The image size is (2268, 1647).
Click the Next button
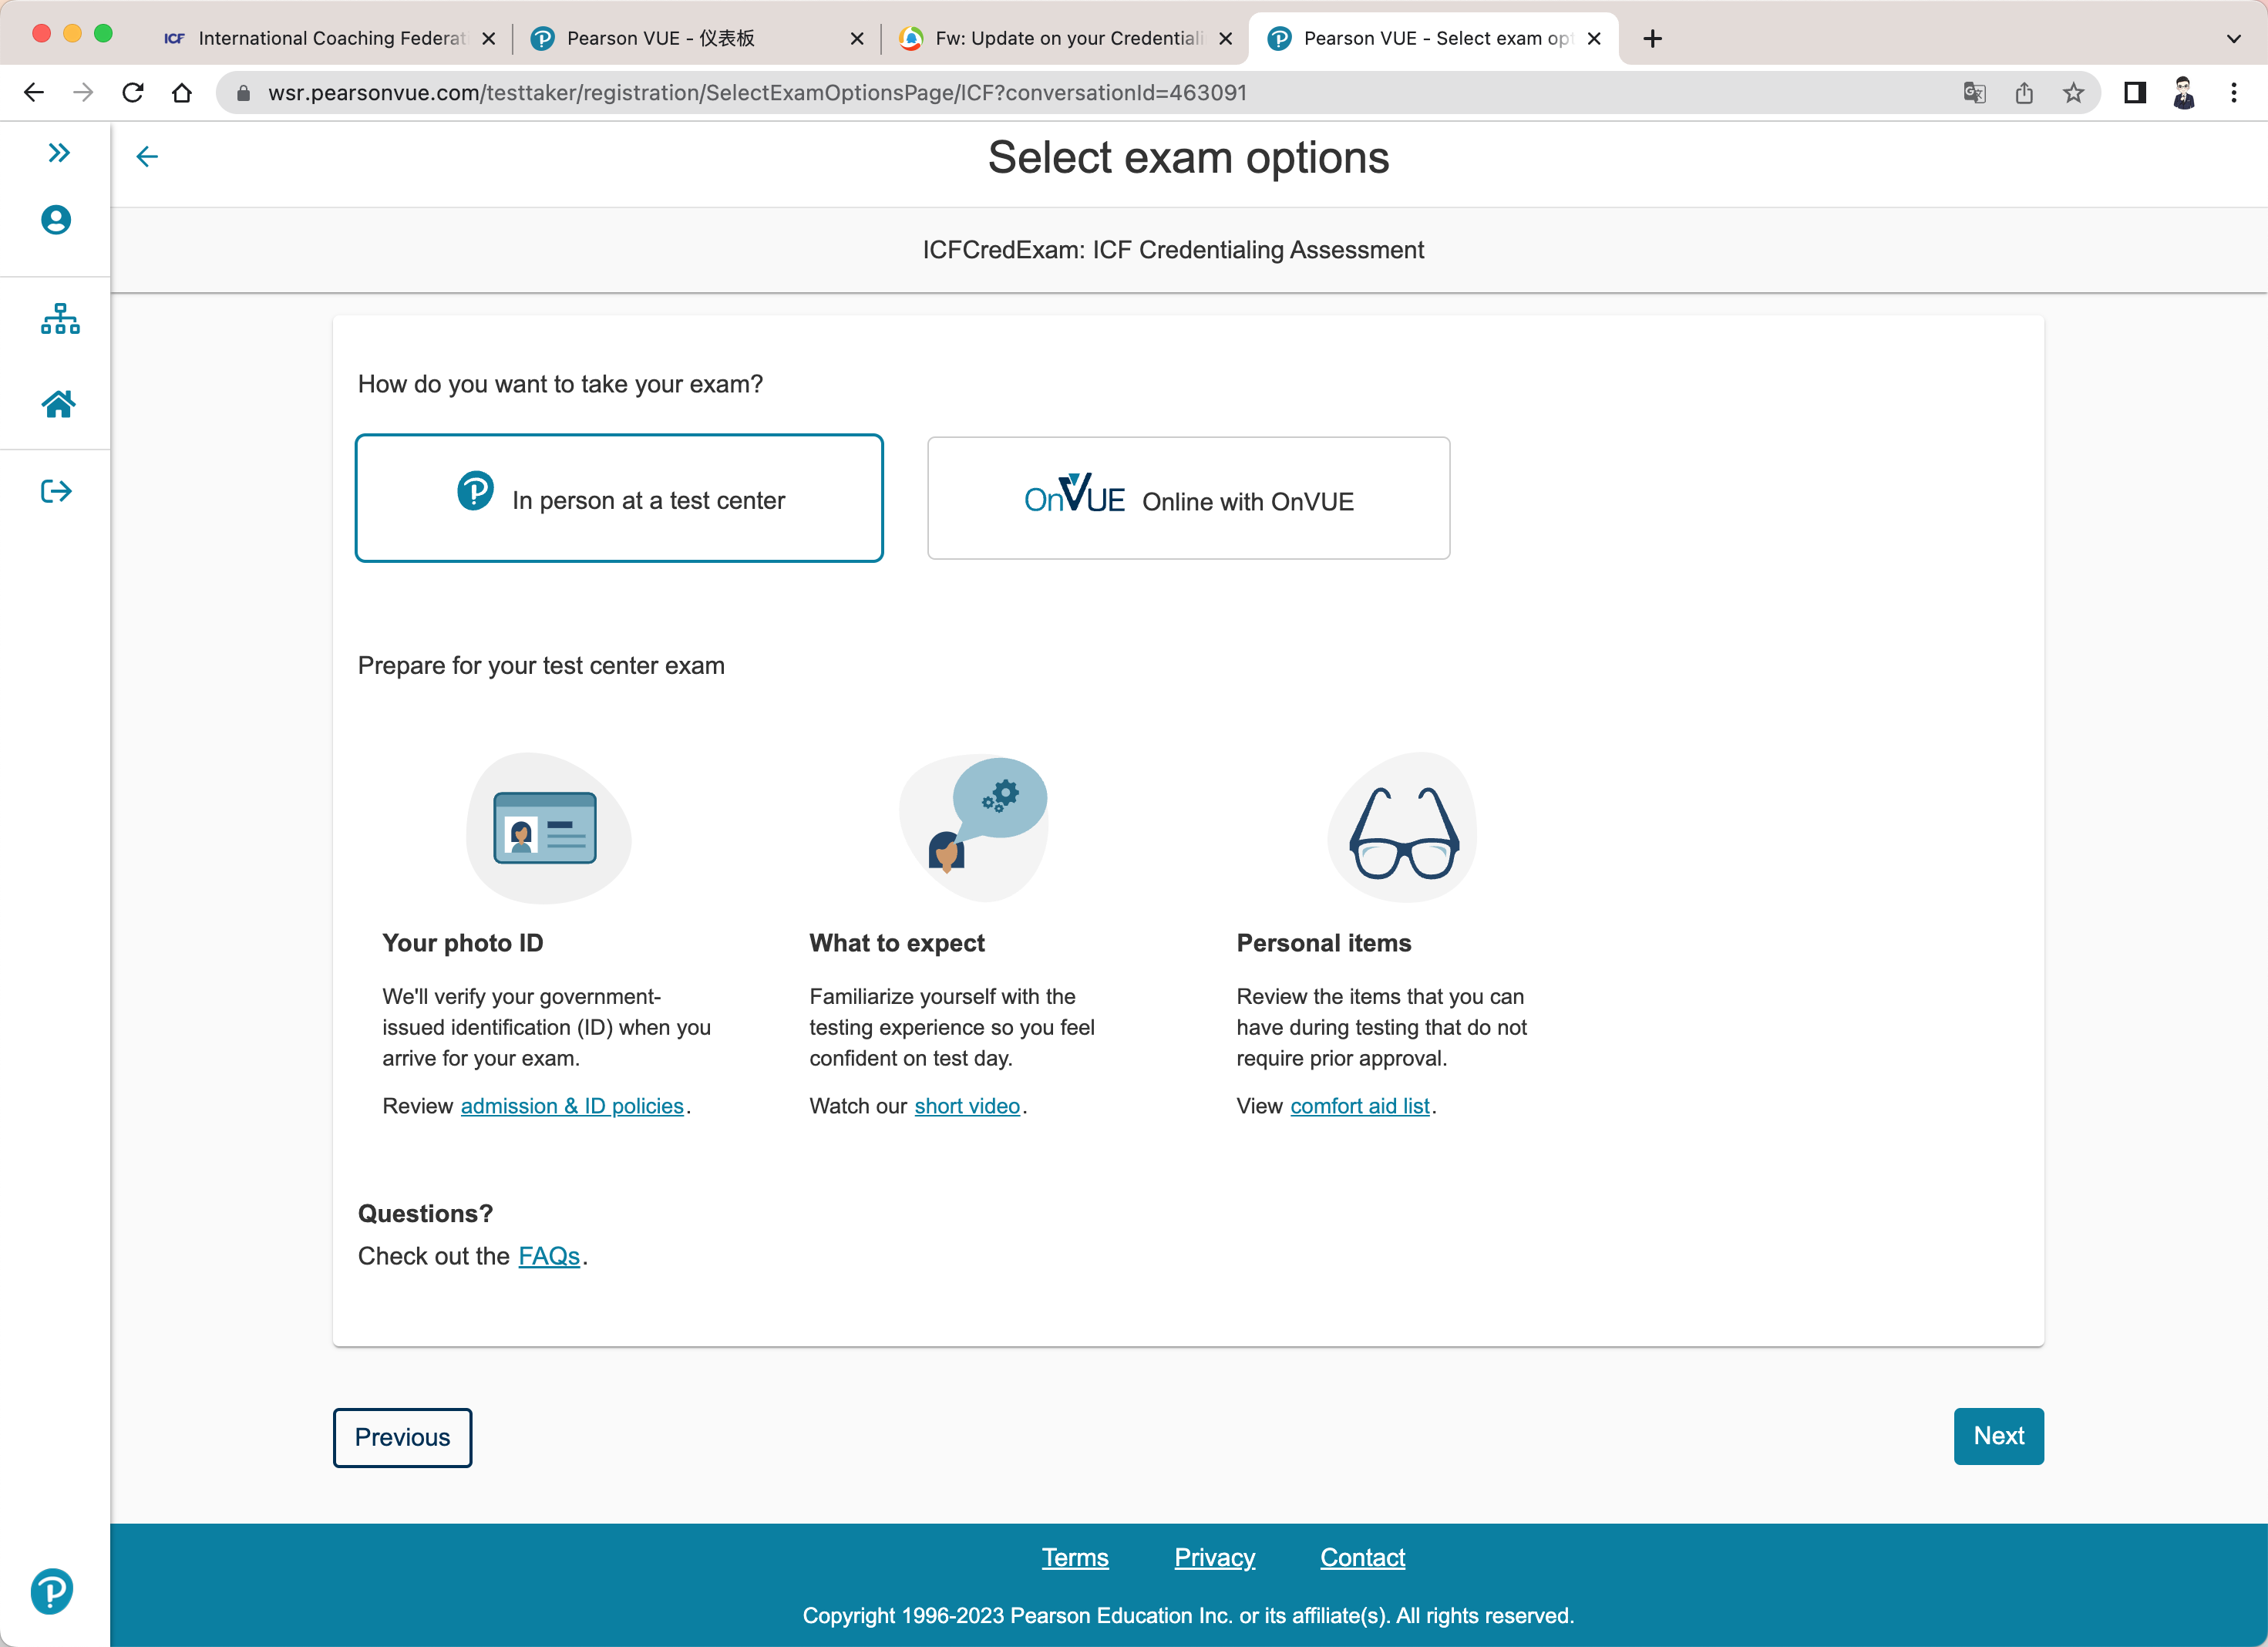click(x=1998, y=1436)
